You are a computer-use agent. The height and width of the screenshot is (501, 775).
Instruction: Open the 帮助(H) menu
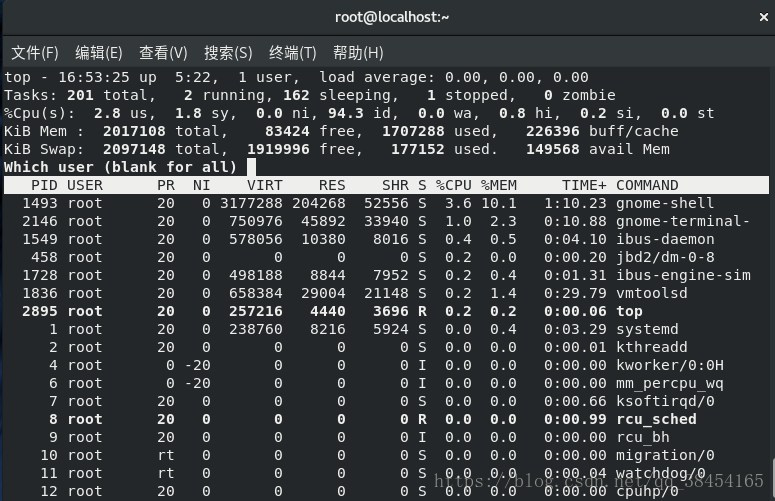click(x=358, y=52)
